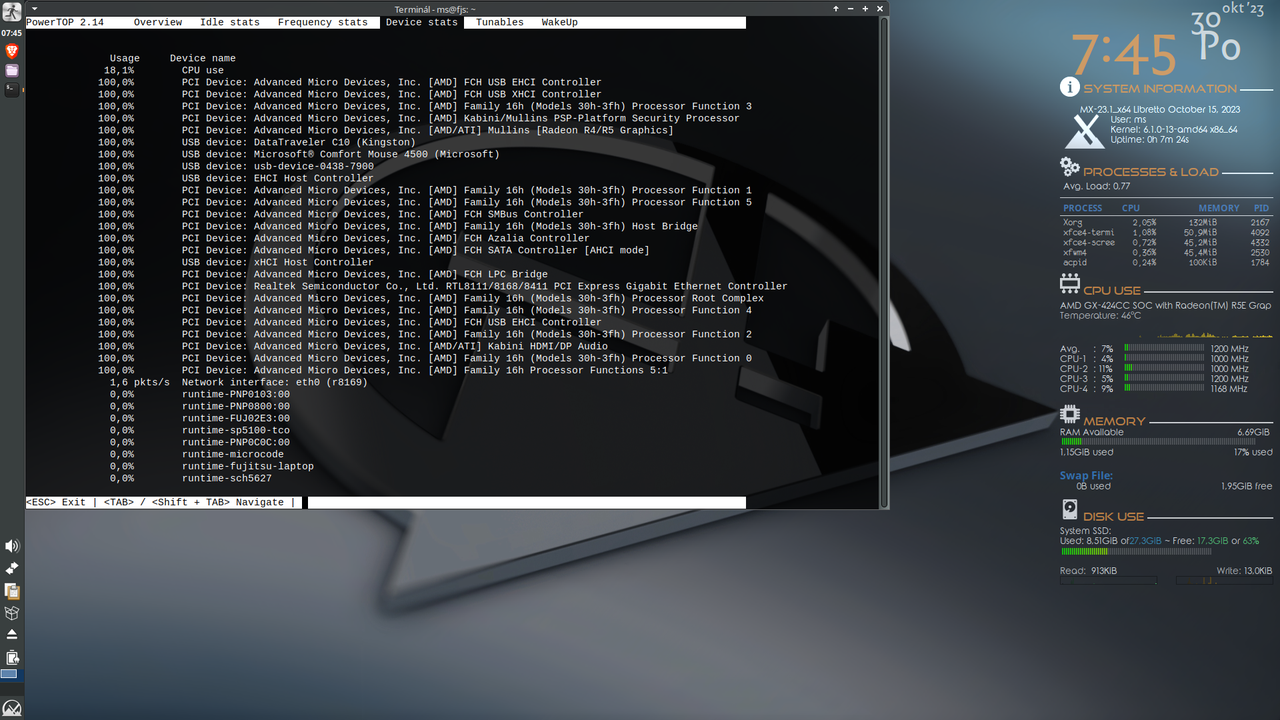The height and width of the screenshot is (720, 1280).
Task: Select the EHCI Host Controller row
Action: (236, 178)
